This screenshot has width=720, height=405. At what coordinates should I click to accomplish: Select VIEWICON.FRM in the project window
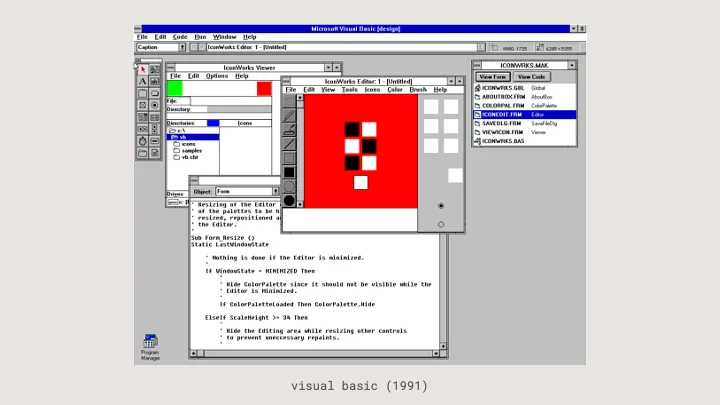click(525, 132)
